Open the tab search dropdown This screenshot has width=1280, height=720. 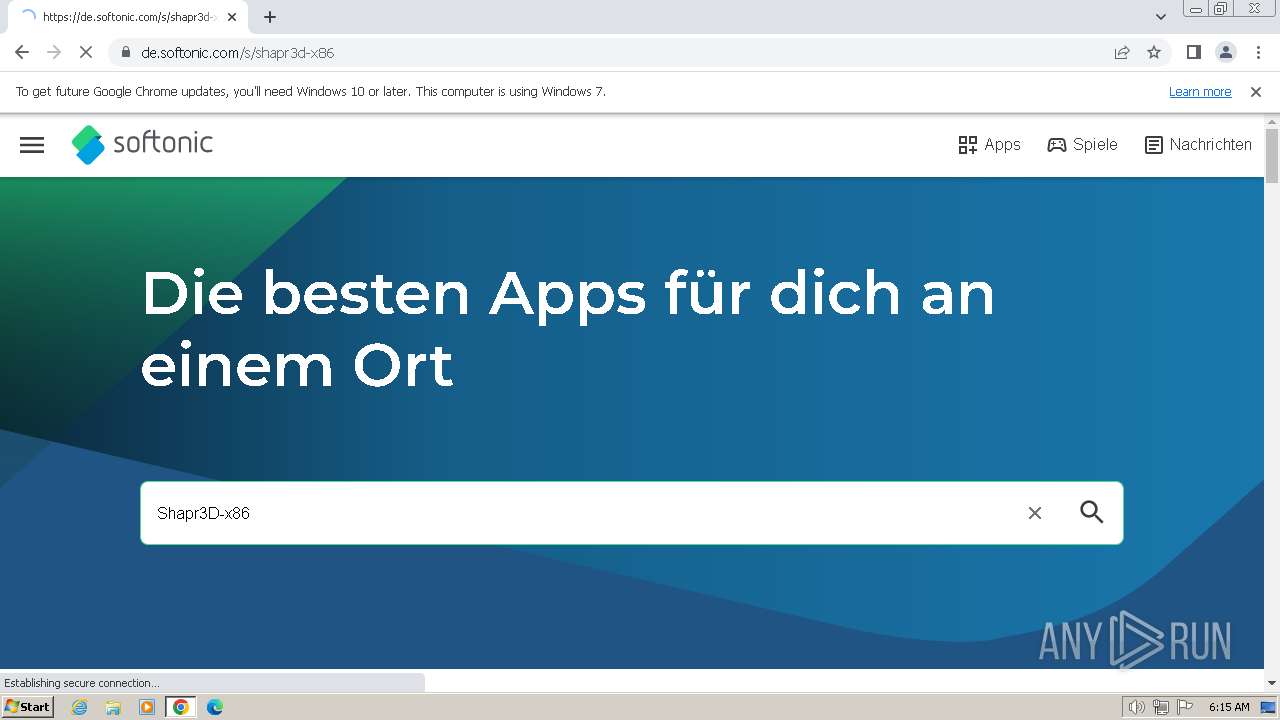point(1160,17)
